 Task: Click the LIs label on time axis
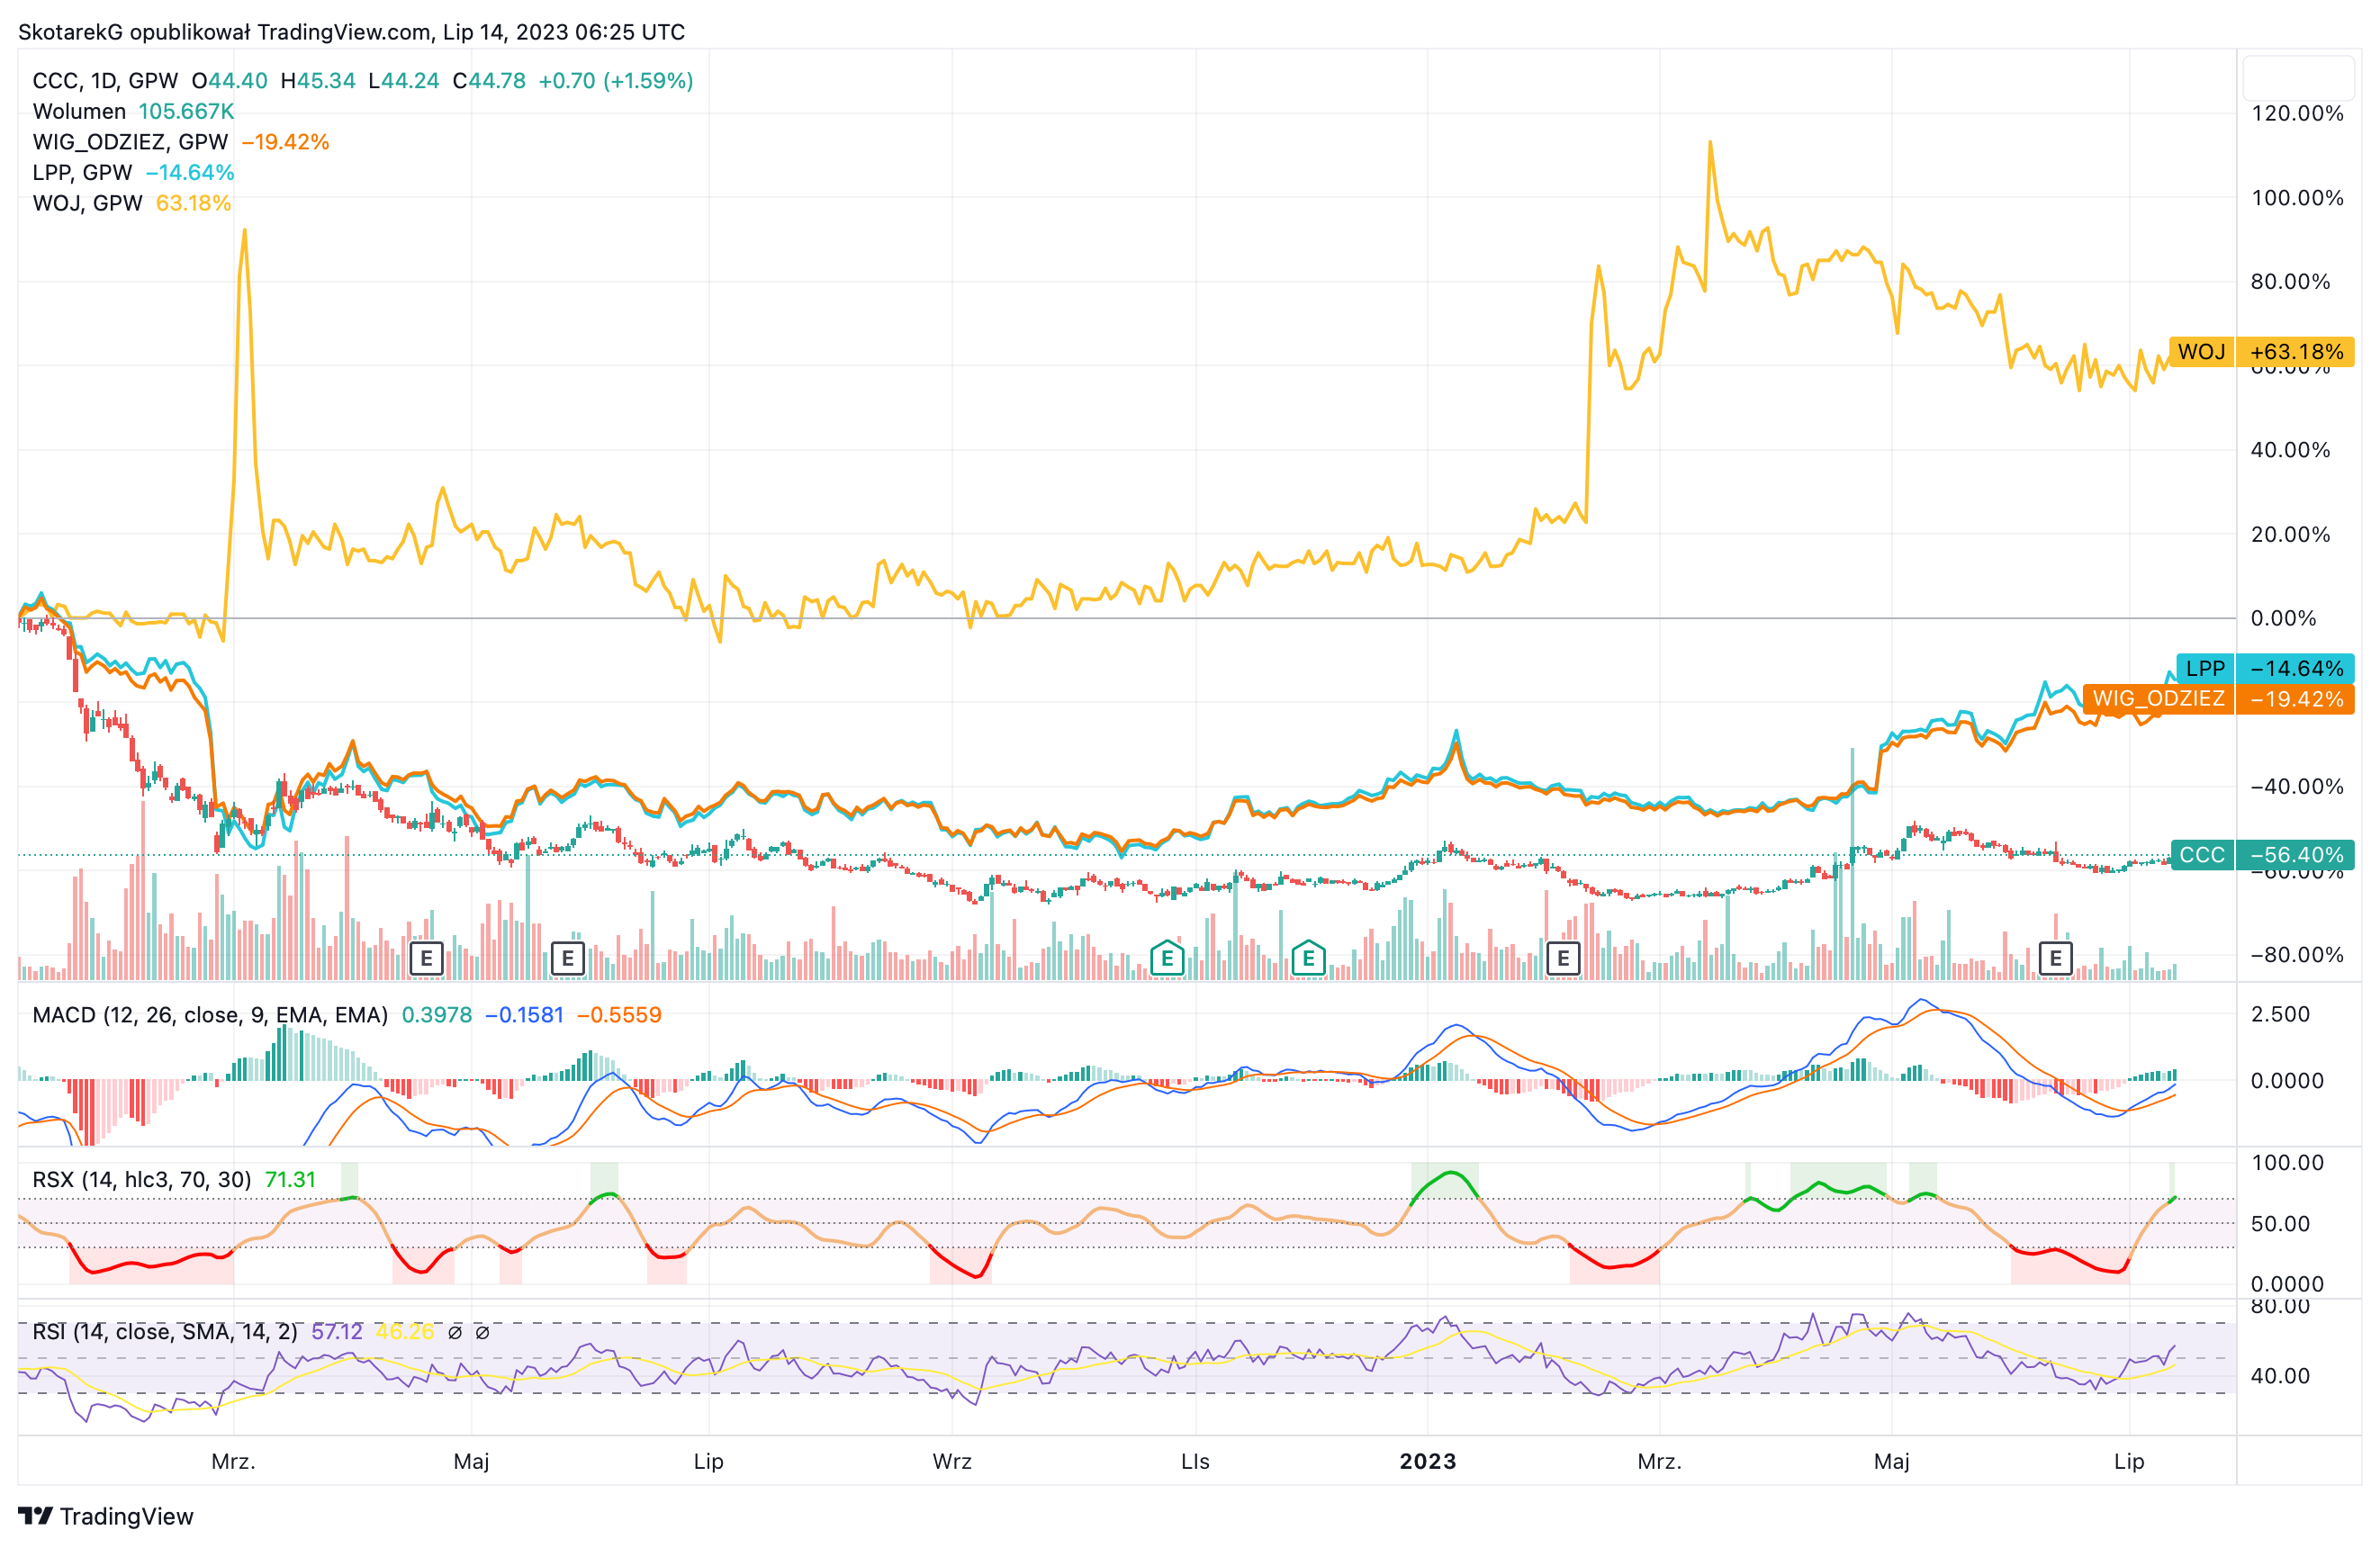pyautogui.click(x=1195, y=1461)
